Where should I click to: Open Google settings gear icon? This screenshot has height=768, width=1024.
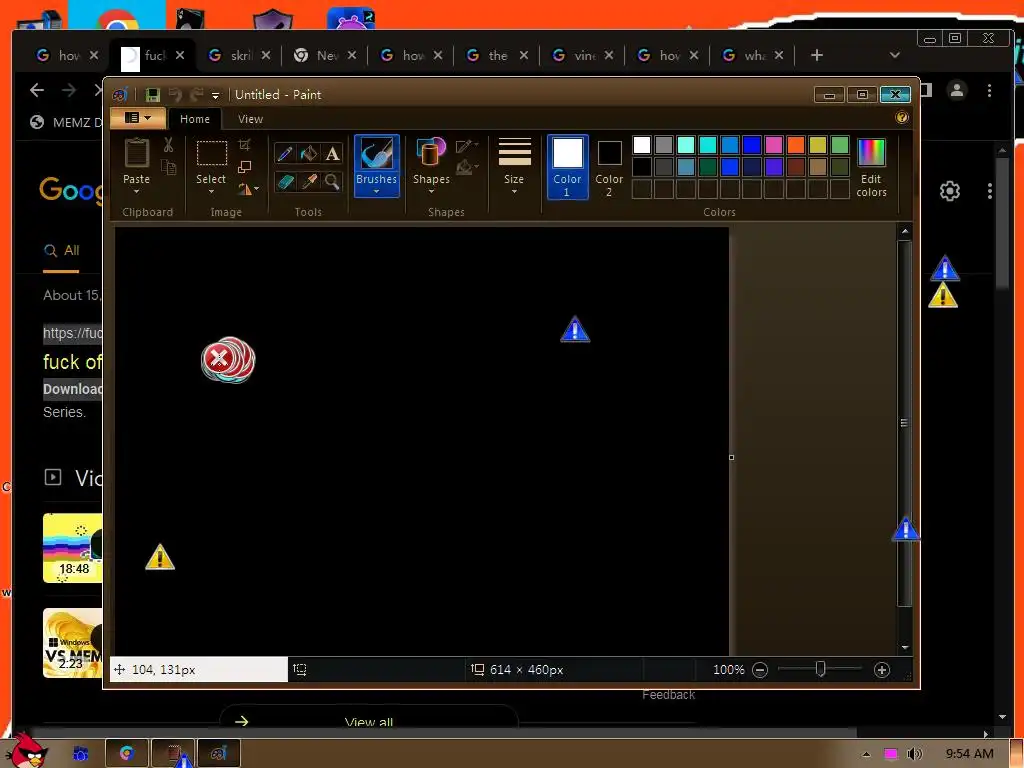click(950, 191)
